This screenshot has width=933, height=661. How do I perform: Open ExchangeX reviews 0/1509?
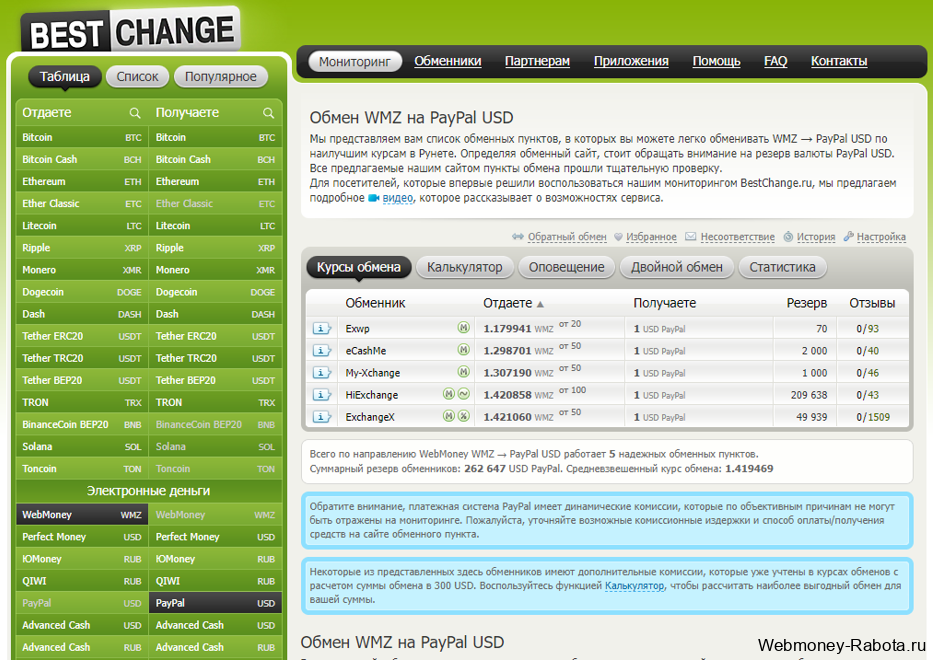[x=873, y=417]
